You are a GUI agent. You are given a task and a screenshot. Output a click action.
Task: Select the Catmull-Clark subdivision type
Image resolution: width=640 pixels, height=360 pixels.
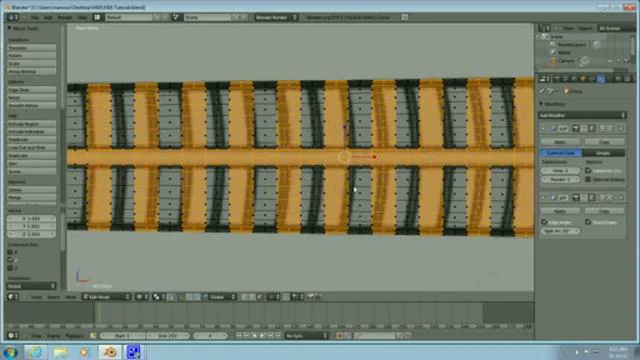point(560,153)
